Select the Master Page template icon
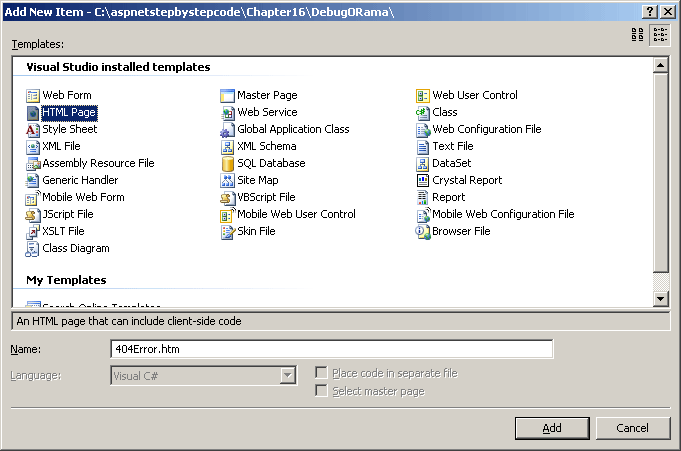This screenshot has width=681, height=451. click(227, 96)
